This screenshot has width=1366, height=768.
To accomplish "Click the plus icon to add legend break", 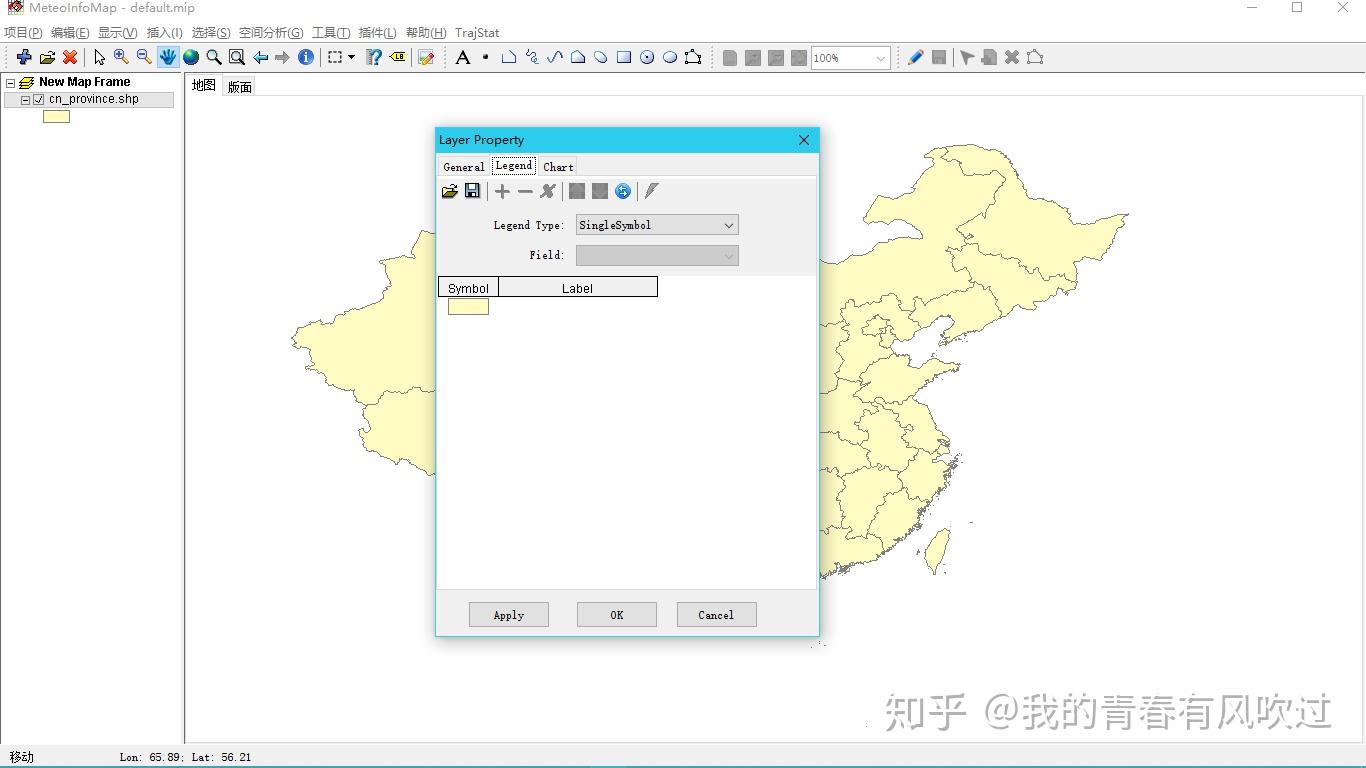I will (x=502, y=191).
